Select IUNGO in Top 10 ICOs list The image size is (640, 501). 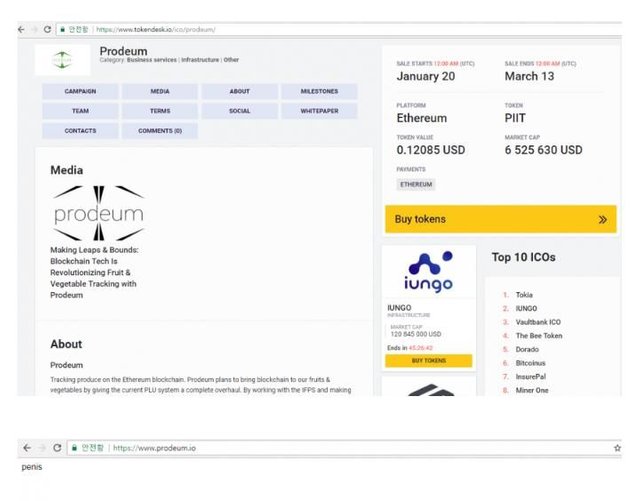(526, 309)
